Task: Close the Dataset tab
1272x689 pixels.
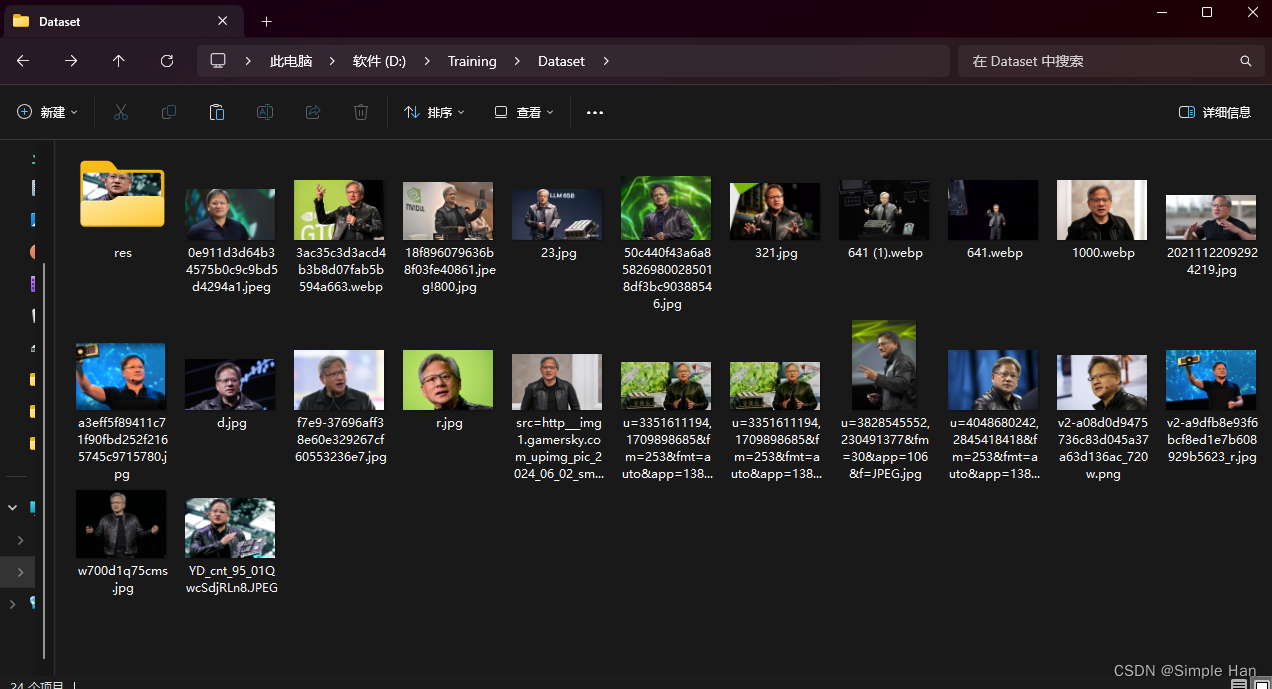Action: click(x=223, y=21)
